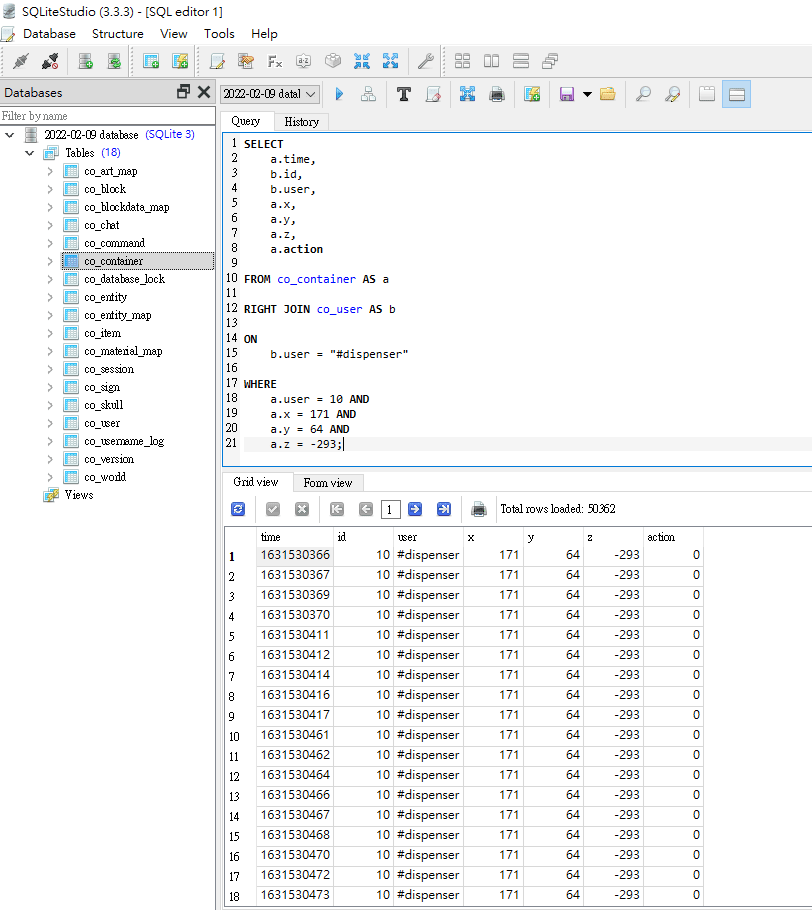Screen dimensions: 812x910
Task: Expand the co_user table node
Action: coord(50,423)
